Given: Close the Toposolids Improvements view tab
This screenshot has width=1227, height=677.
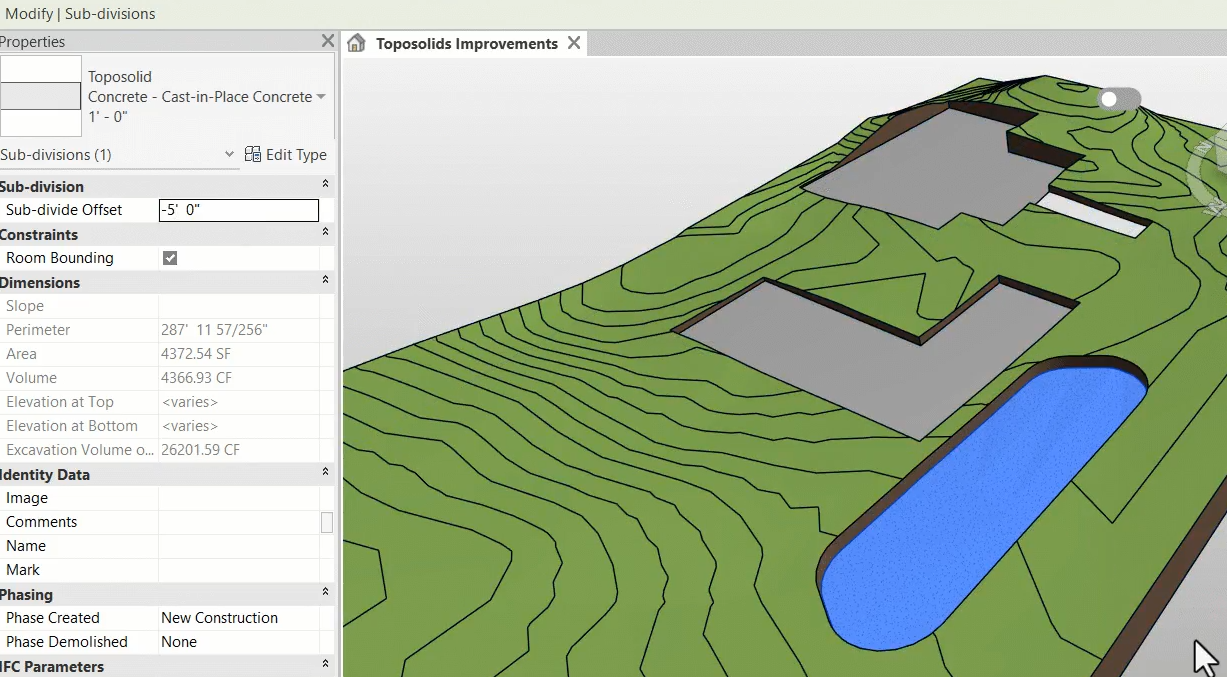Looking at the screenshot, I should 574,43.
